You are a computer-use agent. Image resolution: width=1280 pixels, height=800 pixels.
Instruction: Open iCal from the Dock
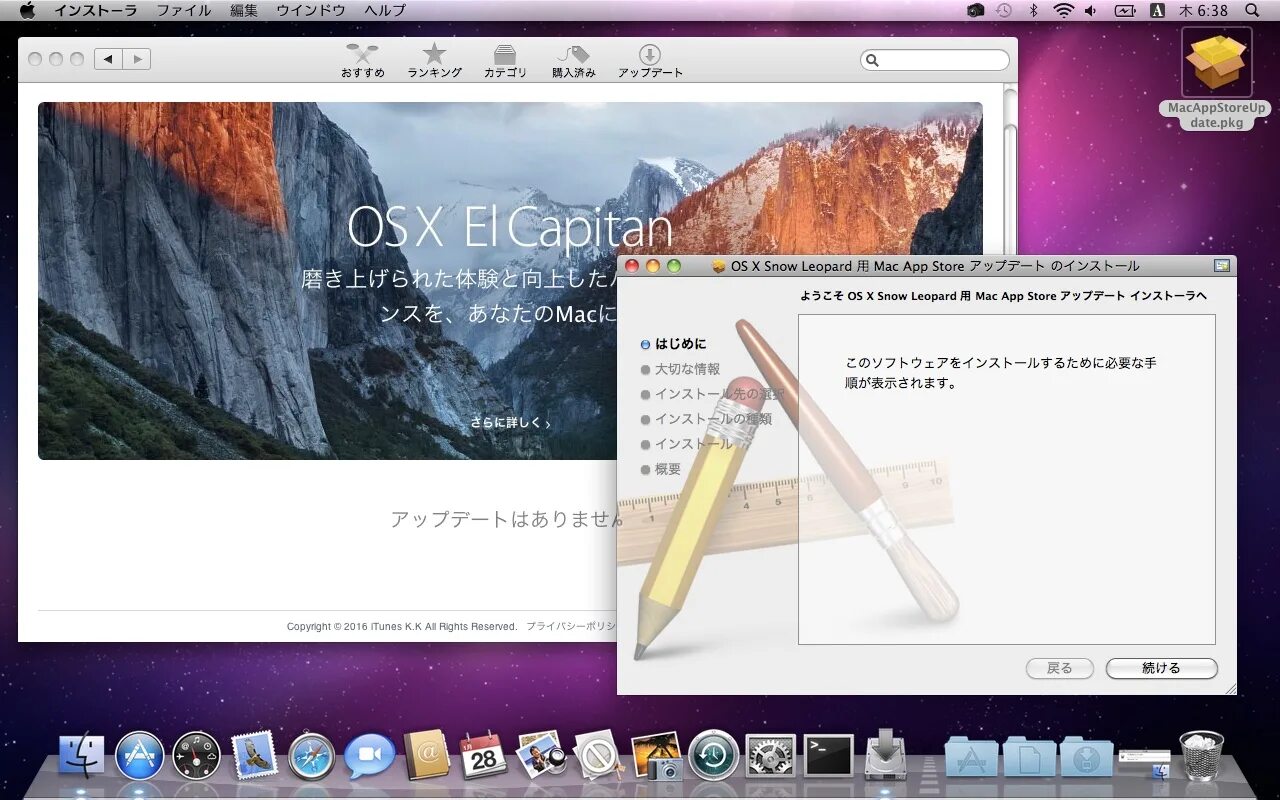[x=484, y=756]
